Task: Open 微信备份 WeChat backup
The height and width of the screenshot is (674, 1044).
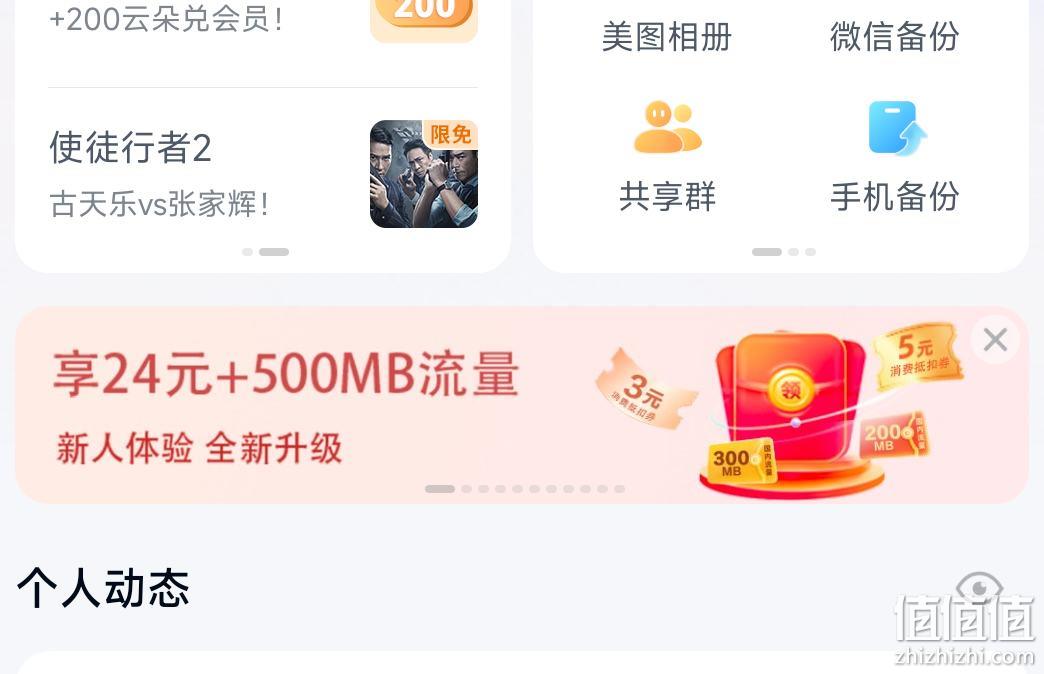Action: pos(894,37)
